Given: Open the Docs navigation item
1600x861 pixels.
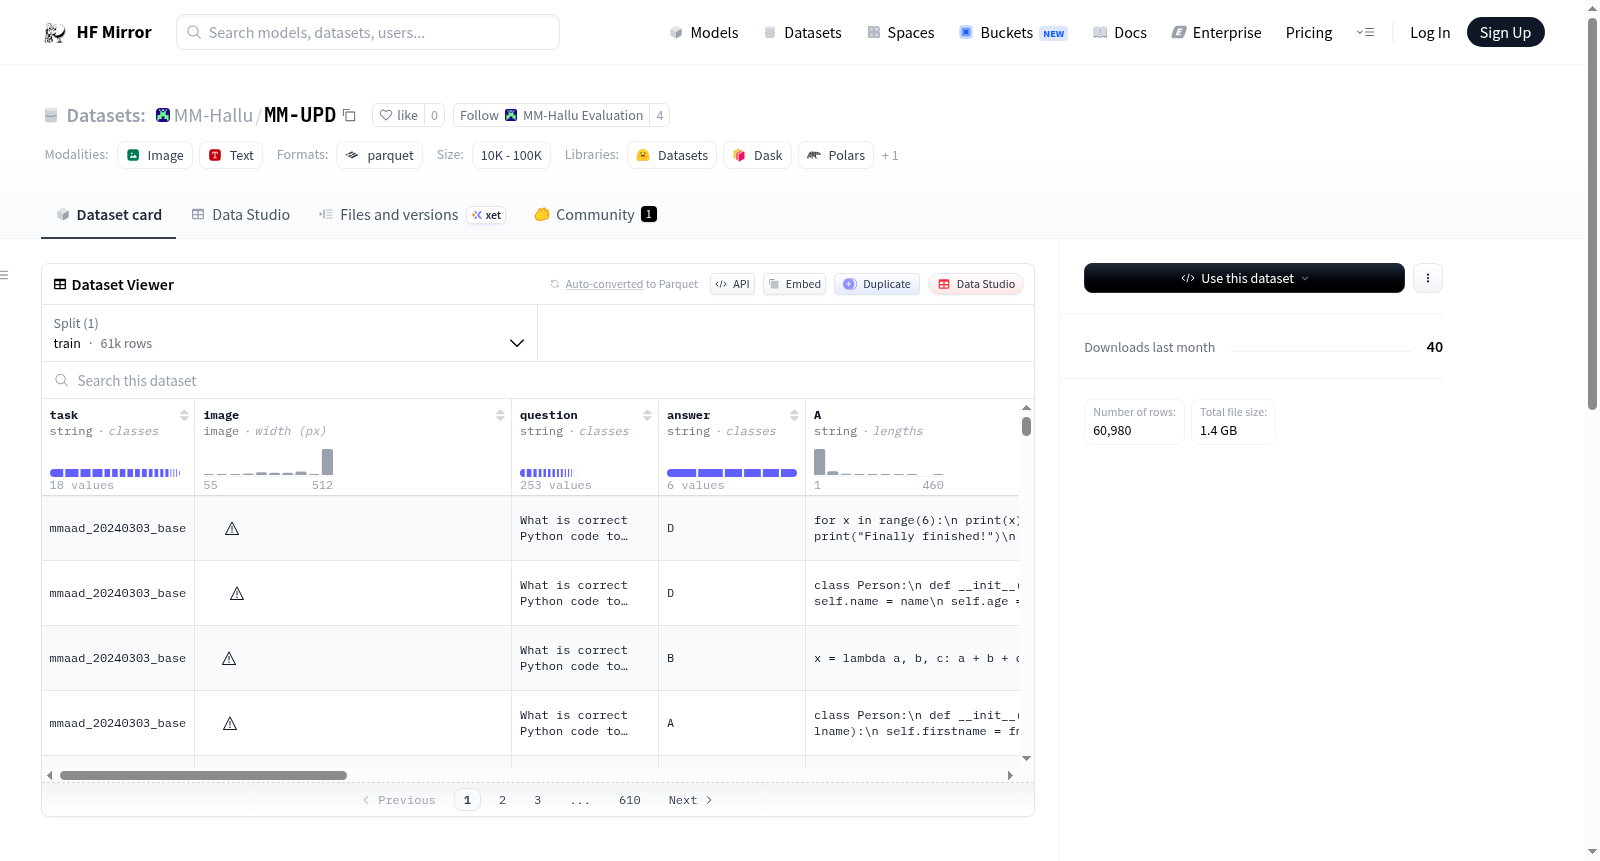Looking at the screenshot, I should pyautogui.click(x=1120, y=32).
